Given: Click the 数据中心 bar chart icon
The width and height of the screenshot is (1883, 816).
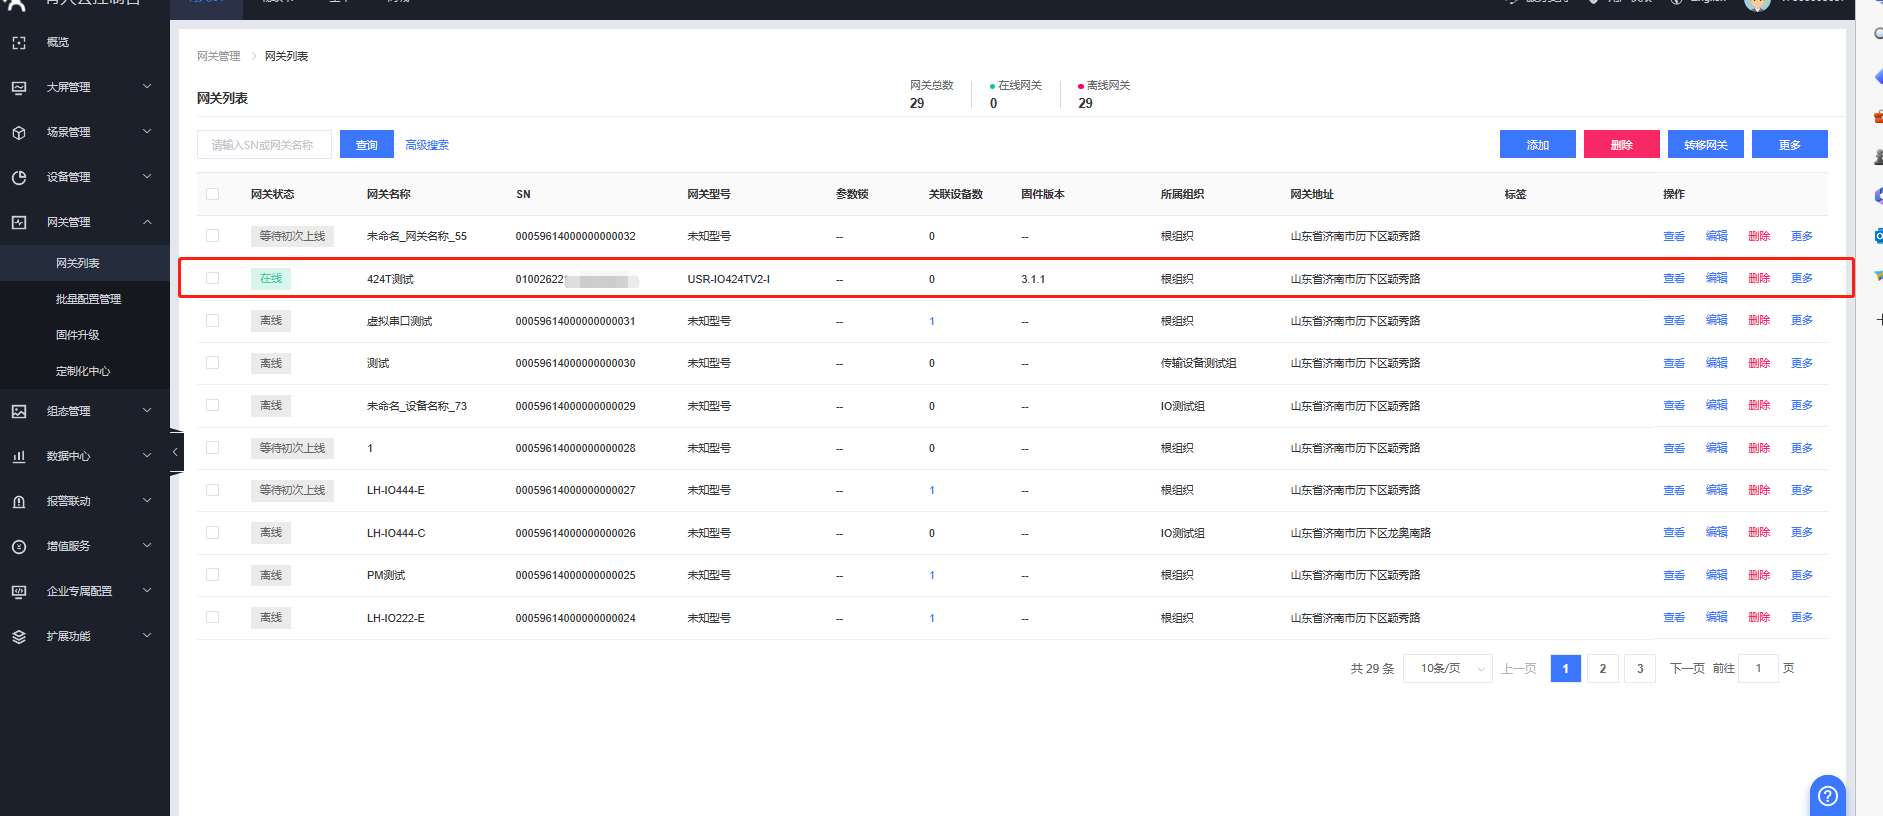Looking at the screenshot, I should point(19,457).
